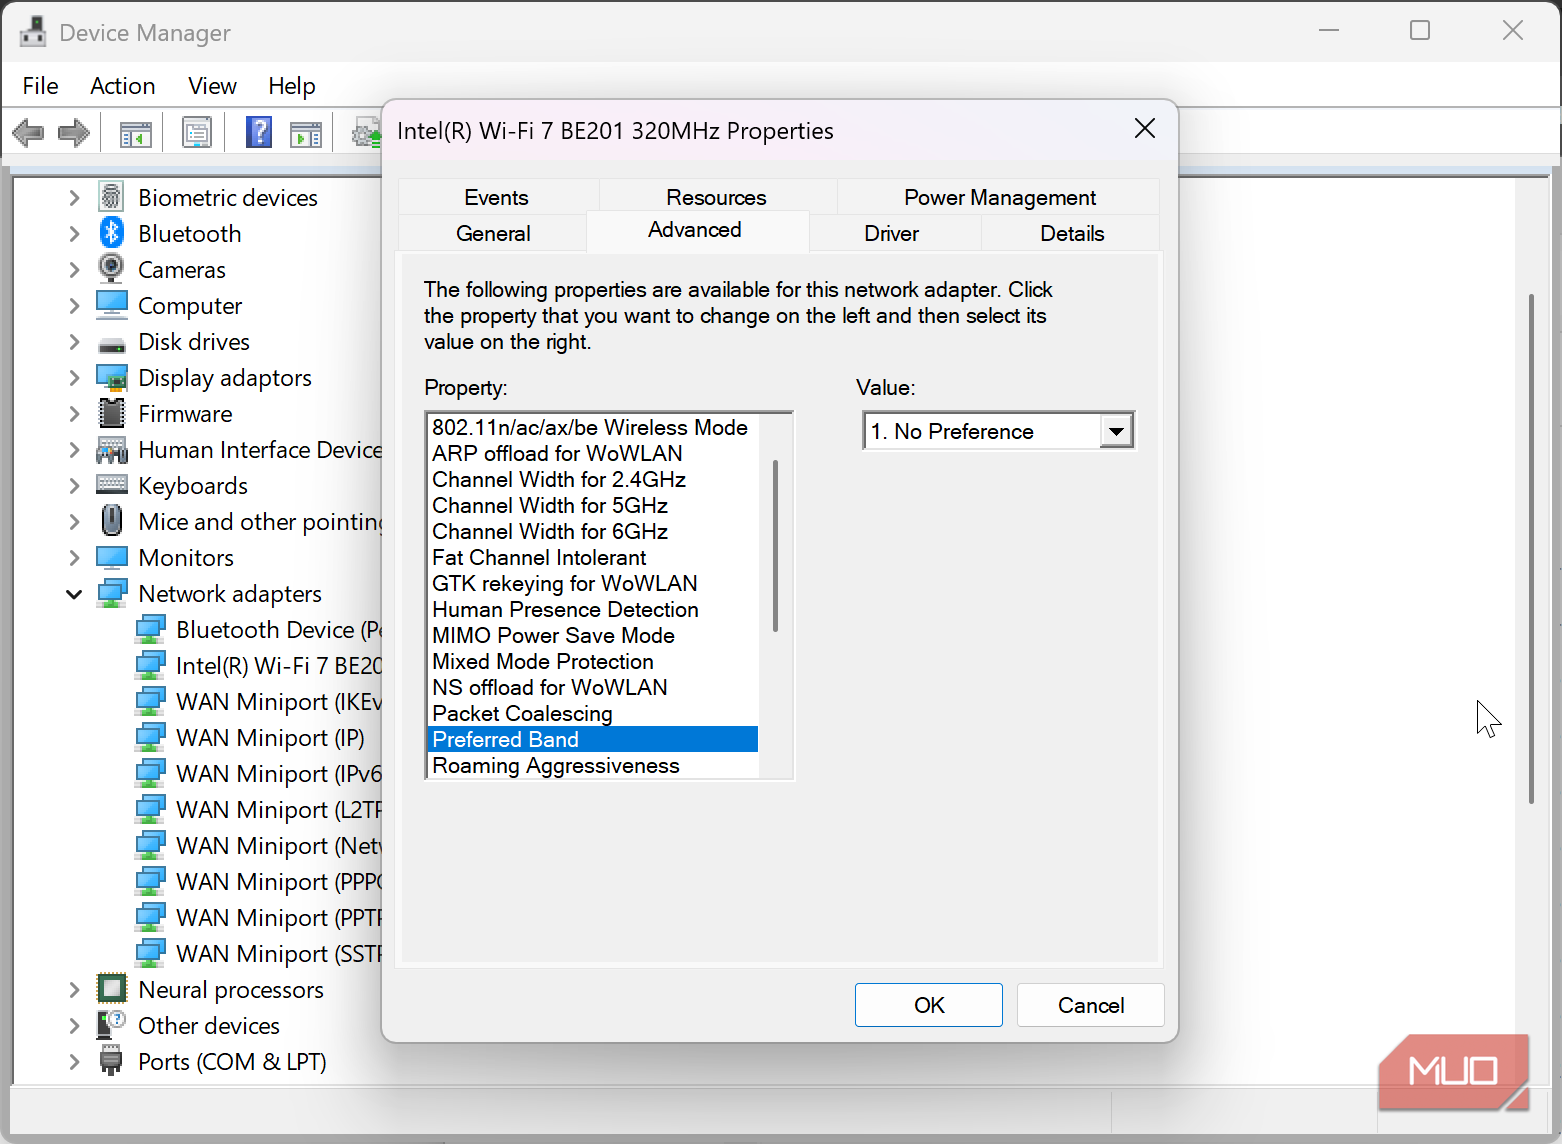1562x1144 pixels.
Task: Switch to the Power Management tab
Action: (x=1000, y=197)
